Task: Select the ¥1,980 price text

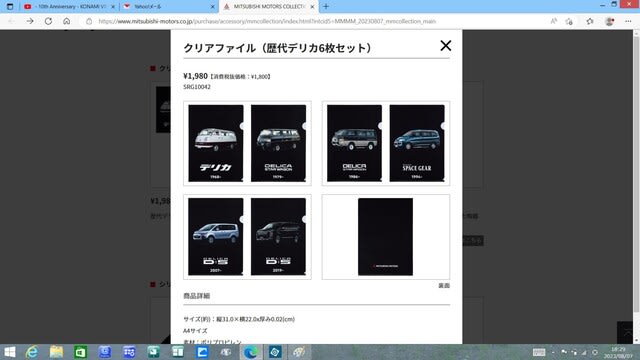Action: point(195,76)
